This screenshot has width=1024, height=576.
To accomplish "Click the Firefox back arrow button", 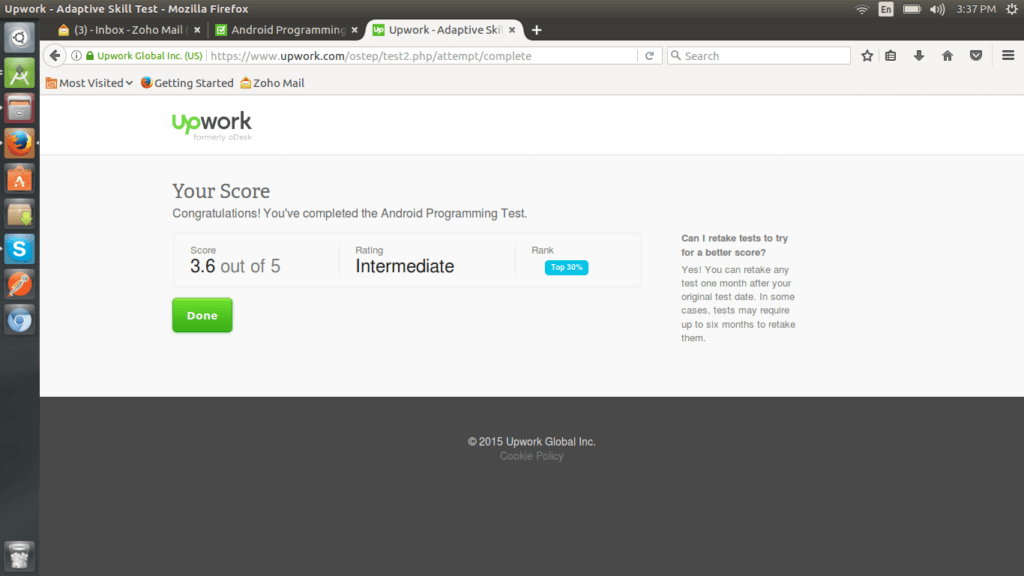I will (x=55, y=56).
